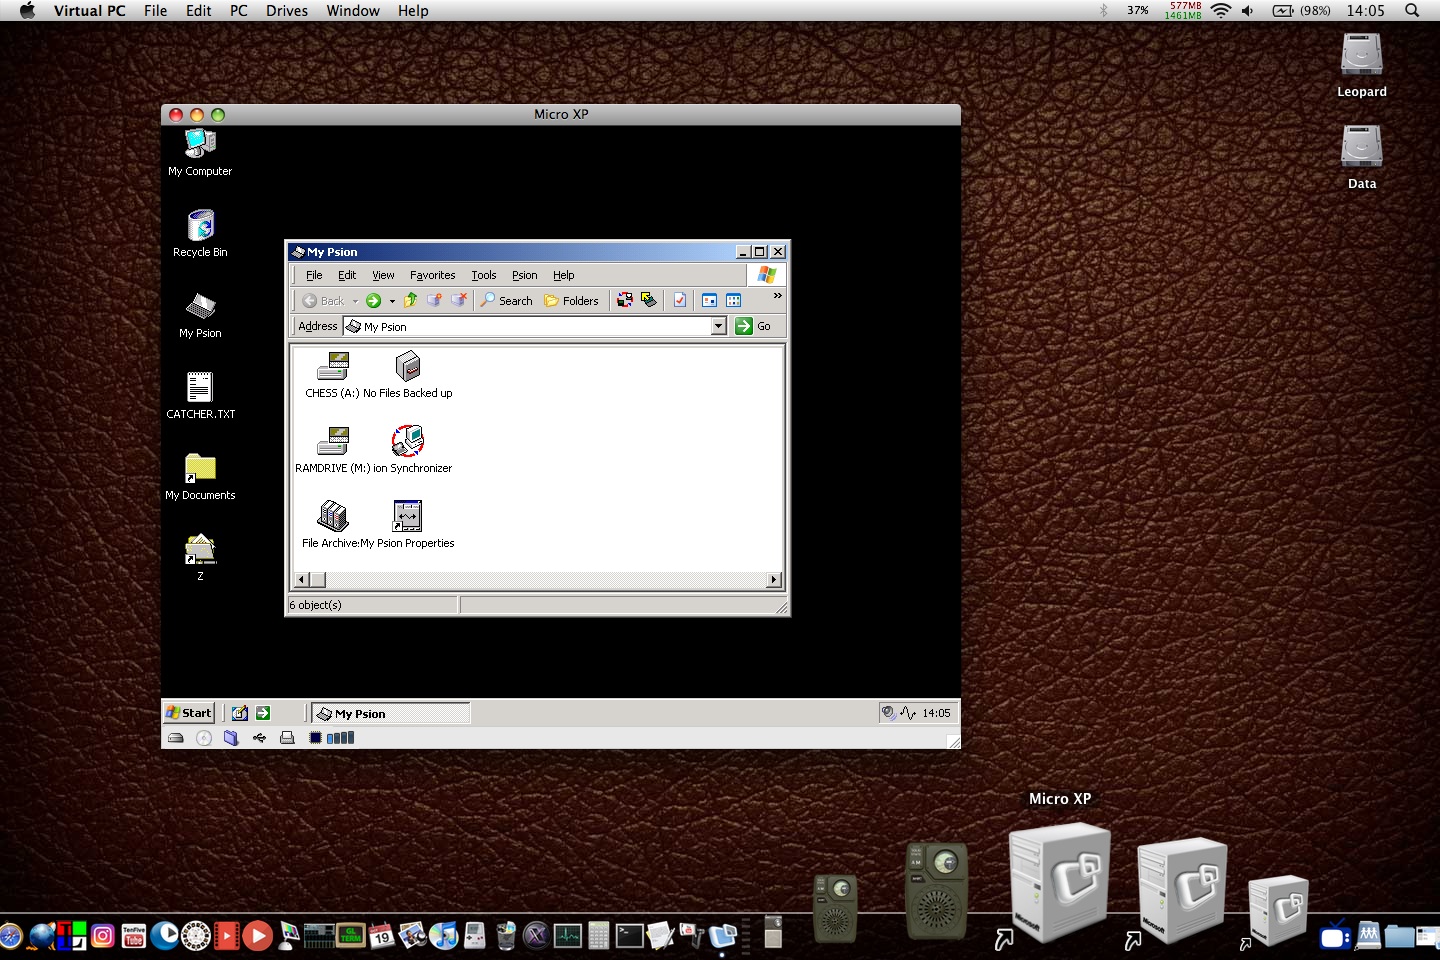Screen dimensions: 1440x960
Task: Click the horizontal scrollbar right arrow
Action: [773, 580]
